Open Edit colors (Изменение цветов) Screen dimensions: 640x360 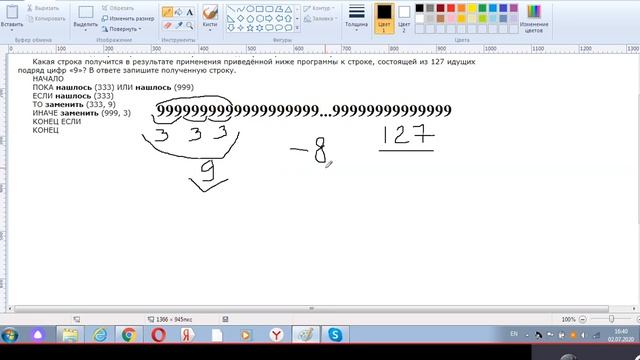(534, 18)
